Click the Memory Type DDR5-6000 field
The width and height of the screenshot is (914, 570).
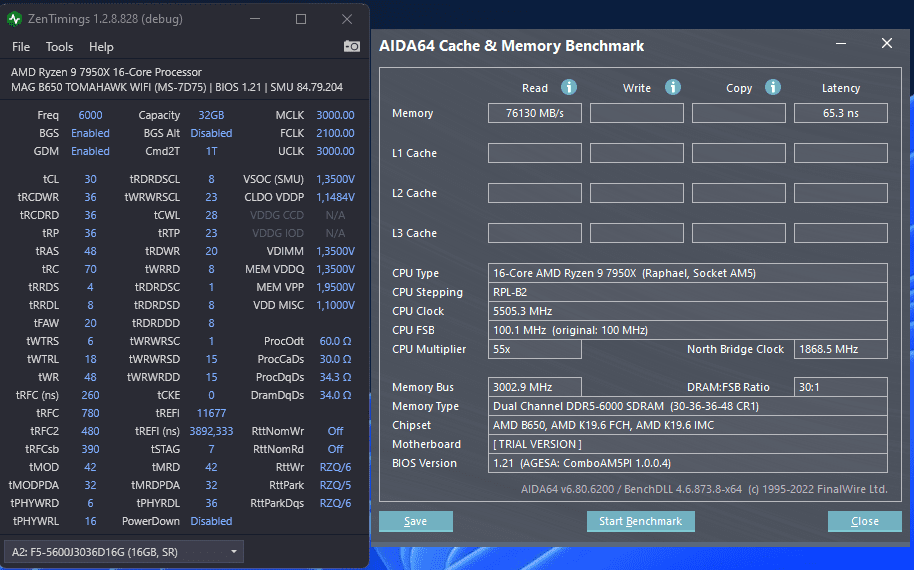(x=688, y=406)
